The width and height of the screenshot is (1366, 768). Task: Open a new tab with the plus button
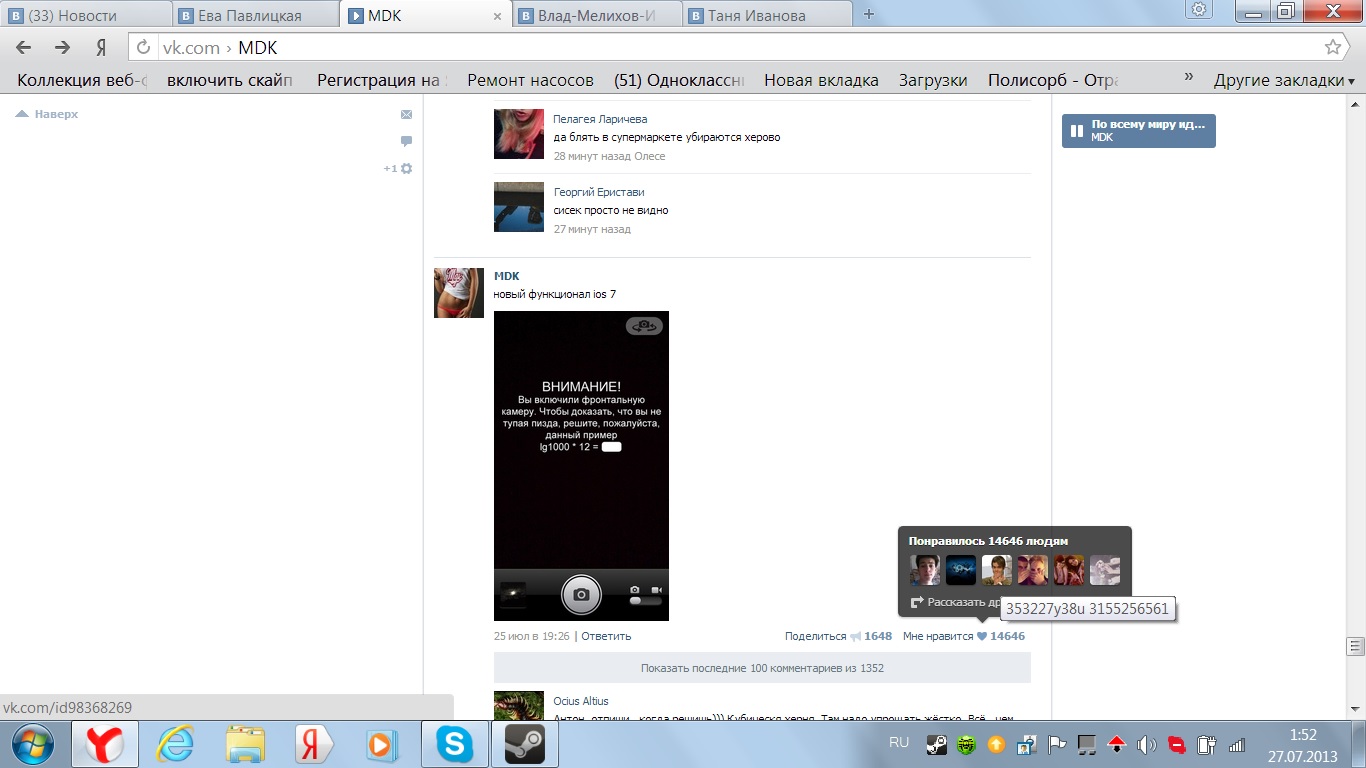(868, 14)
